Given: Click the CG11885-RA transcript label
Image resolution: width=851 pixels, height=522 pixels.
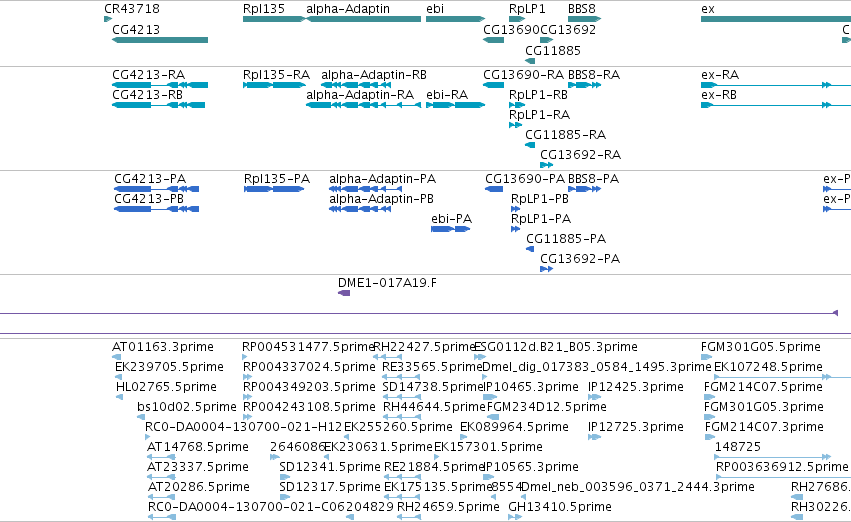Looking at the screenshot, I should point(566,135).
